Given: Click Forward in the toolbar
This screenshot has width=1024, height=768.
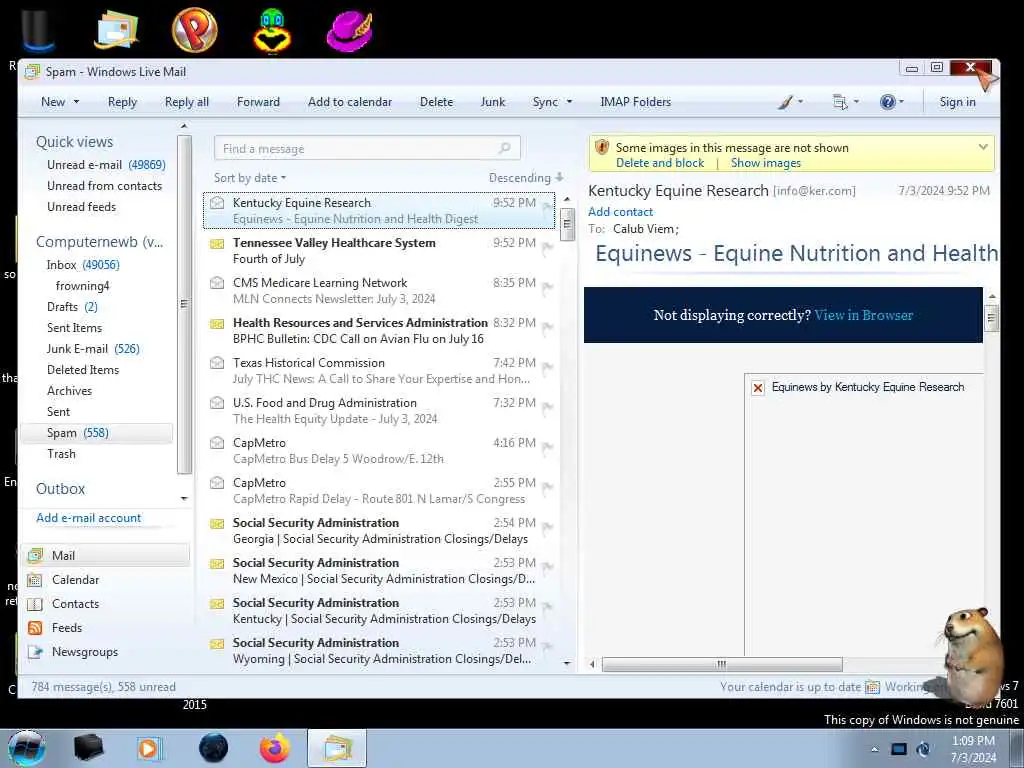Looking at the screenshot, I should (258, 102).
